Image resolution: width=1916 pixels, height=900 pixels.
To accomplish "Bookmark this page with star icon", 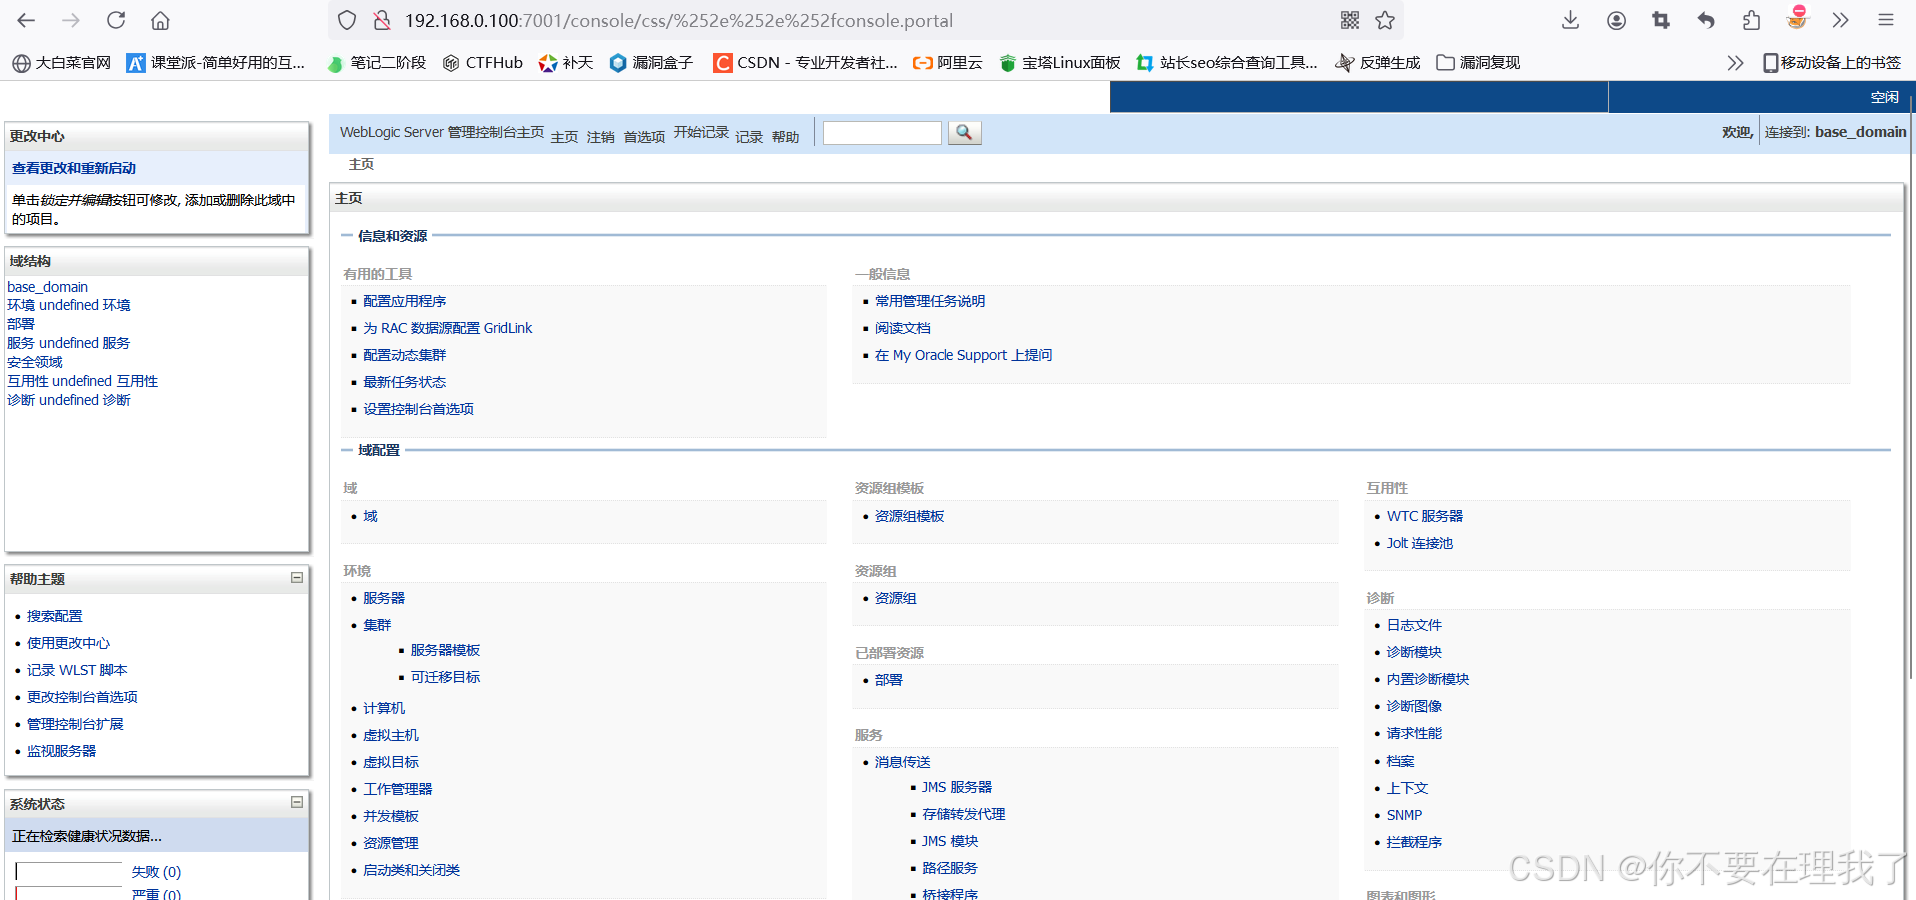I will coord(1385,20).
